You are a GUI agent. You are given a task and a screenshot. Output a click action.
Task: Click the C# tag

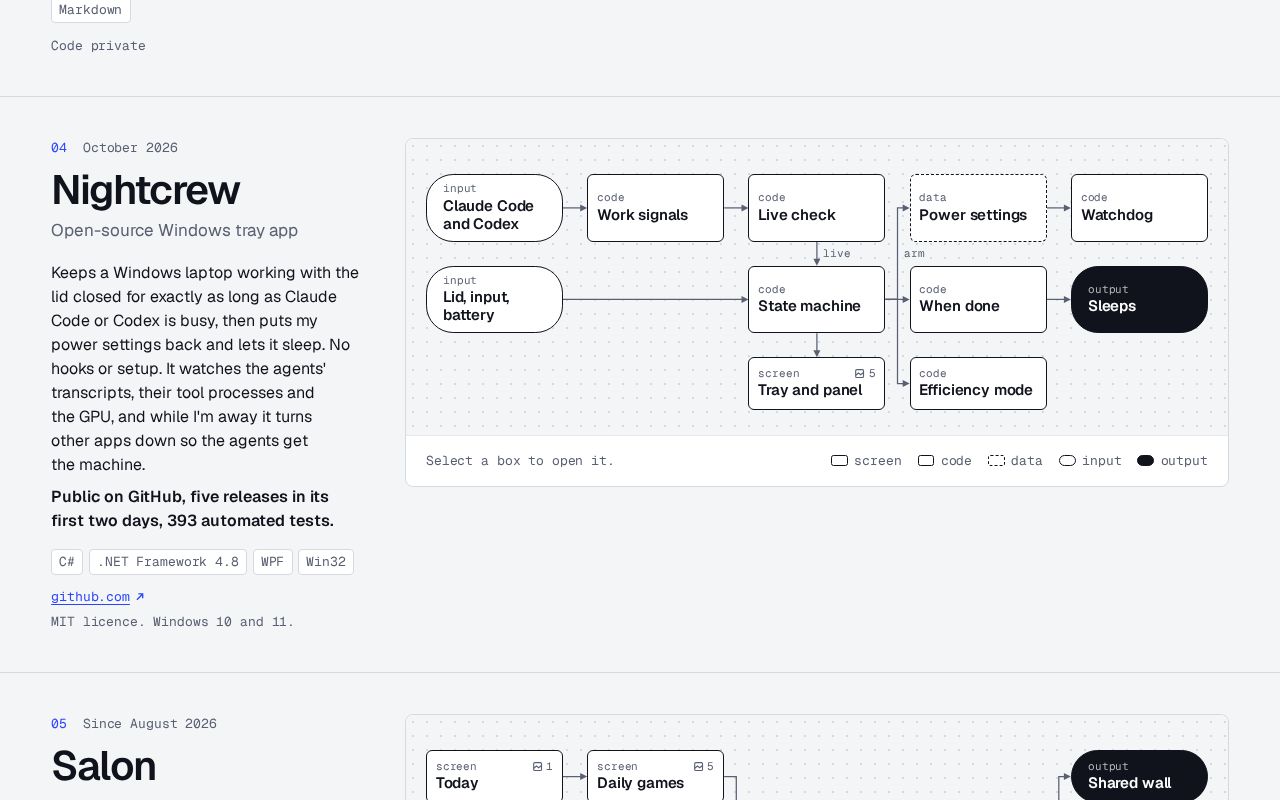tap(67, 562)
